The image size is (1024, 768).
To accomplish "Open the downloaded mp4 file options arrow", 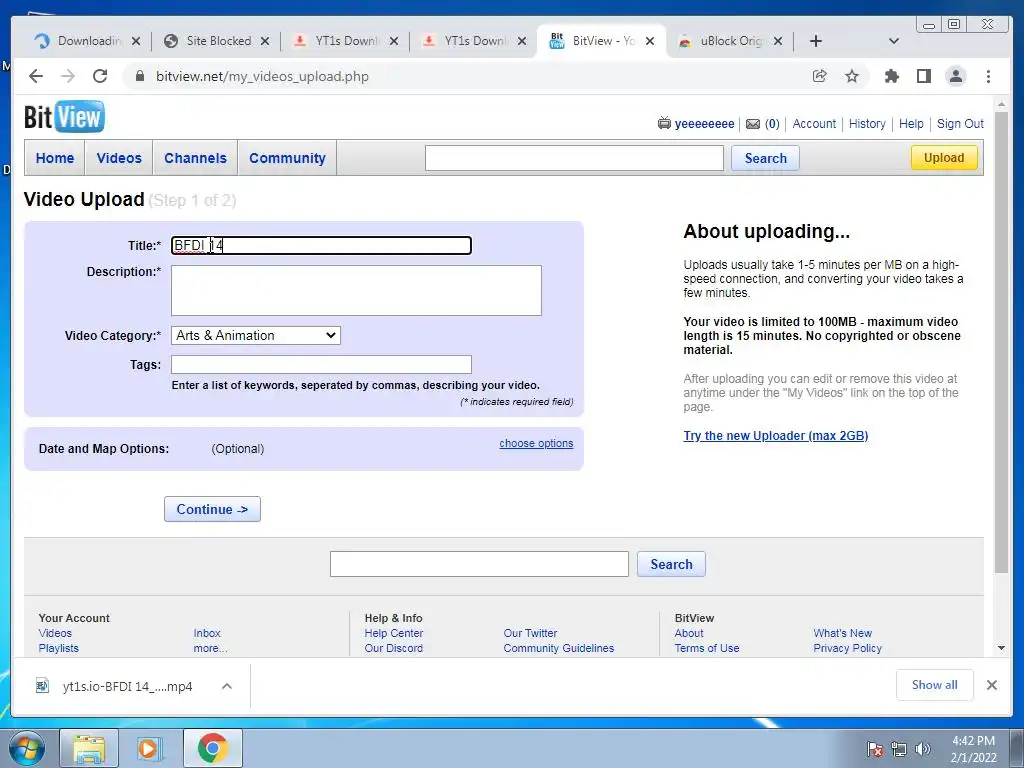I will pos(227,686).
